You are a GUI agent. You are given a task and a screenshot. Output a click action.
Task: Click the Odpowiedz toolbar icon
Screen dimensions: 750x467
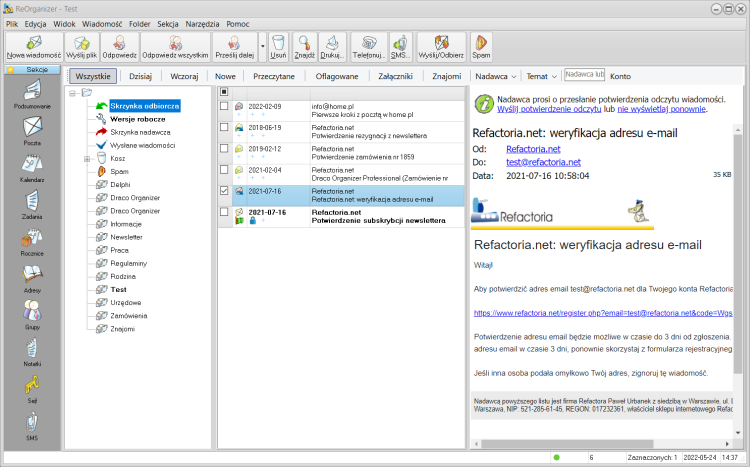[x=120, y=47]
